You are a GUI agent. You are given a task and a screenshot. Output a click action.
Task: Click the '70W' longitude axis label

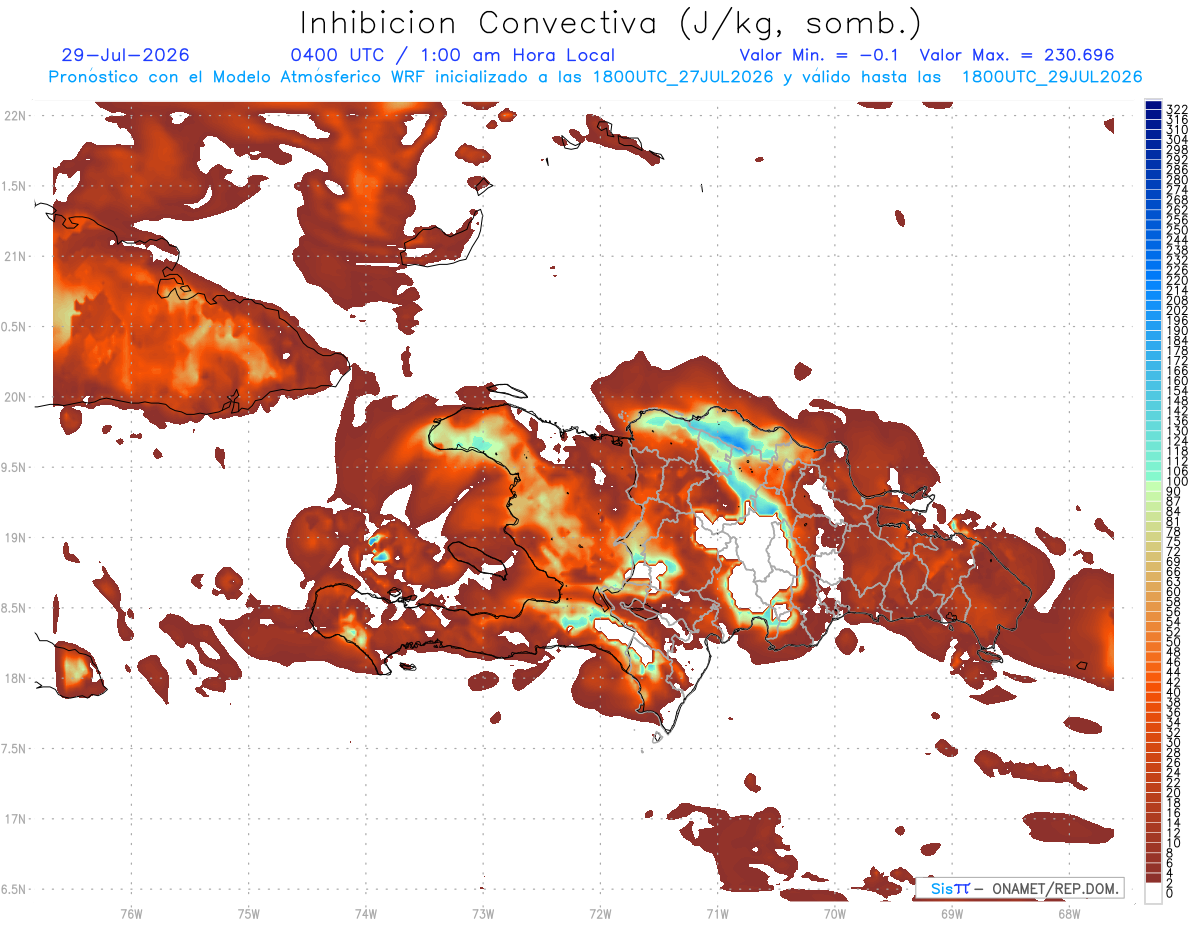click(x=835, y=913)
